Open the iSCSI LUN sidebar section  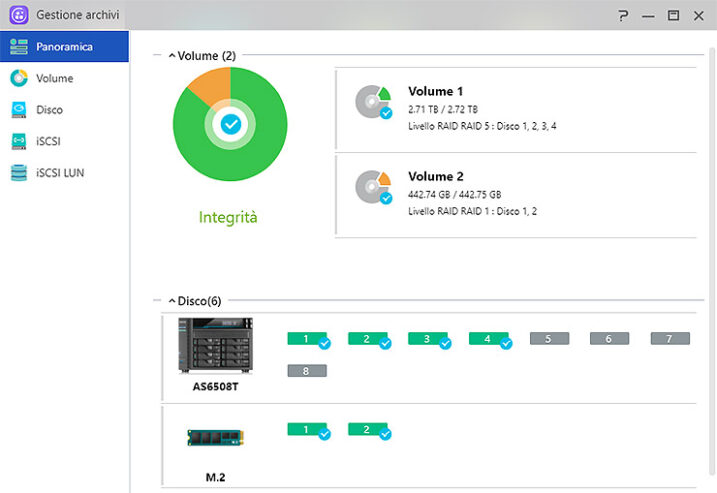pyautogui.click(x=59, y=173)
